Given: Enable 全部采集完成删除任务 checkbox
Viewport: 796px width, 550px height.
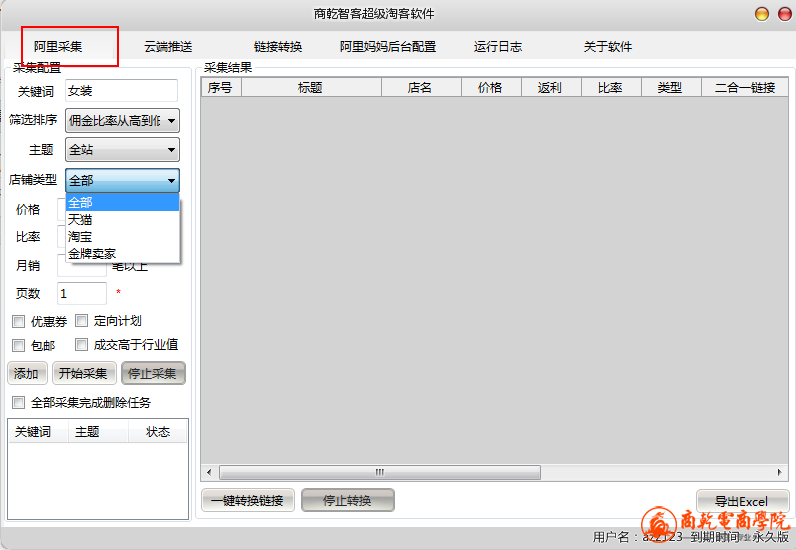Looking at the screenshot, I should pyautogui.click(x=18, y=403).
